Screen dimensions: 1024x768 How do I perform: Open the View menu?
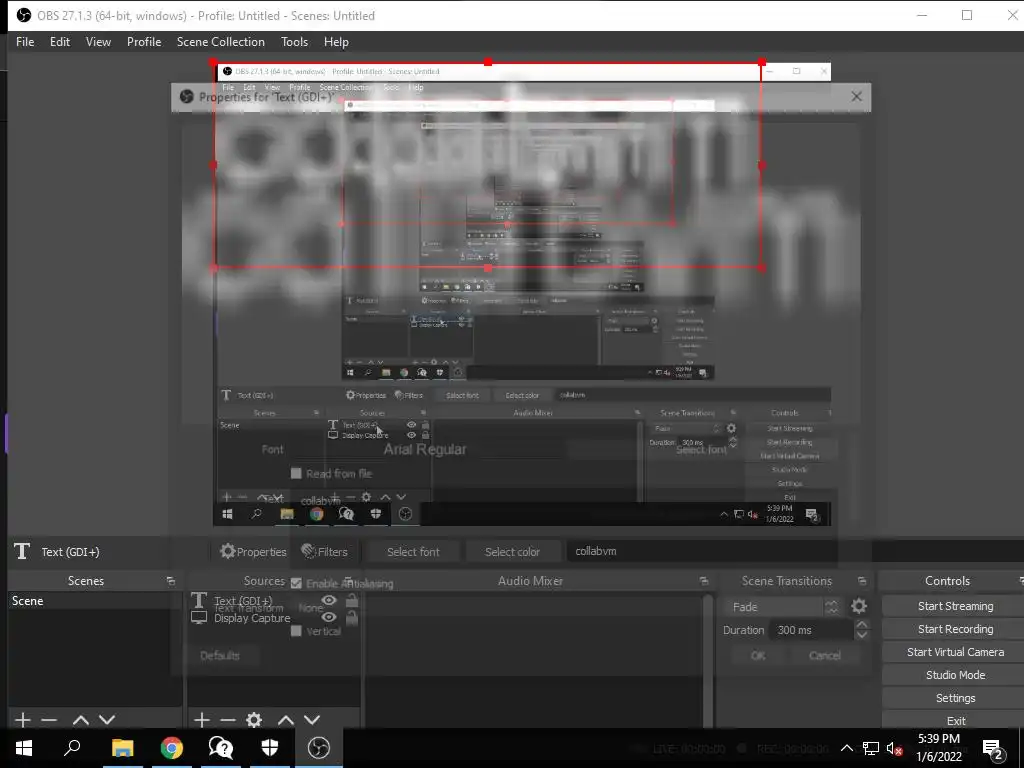[98, 42]
